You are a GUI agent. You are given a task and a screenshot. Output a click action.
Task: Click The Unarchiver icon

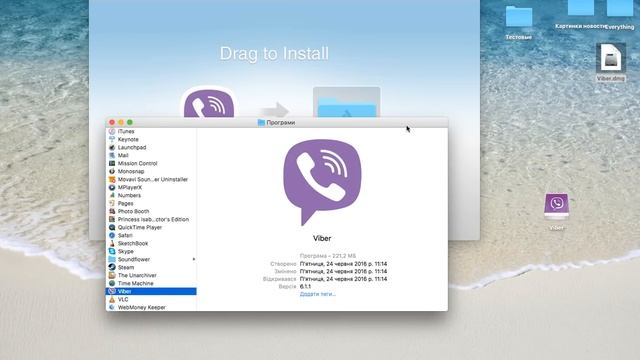[x=112, y=276]
